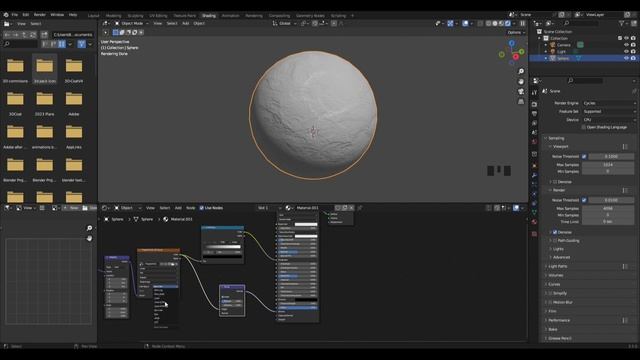Toggle the Use Nodes checkbox

(201, 208)
